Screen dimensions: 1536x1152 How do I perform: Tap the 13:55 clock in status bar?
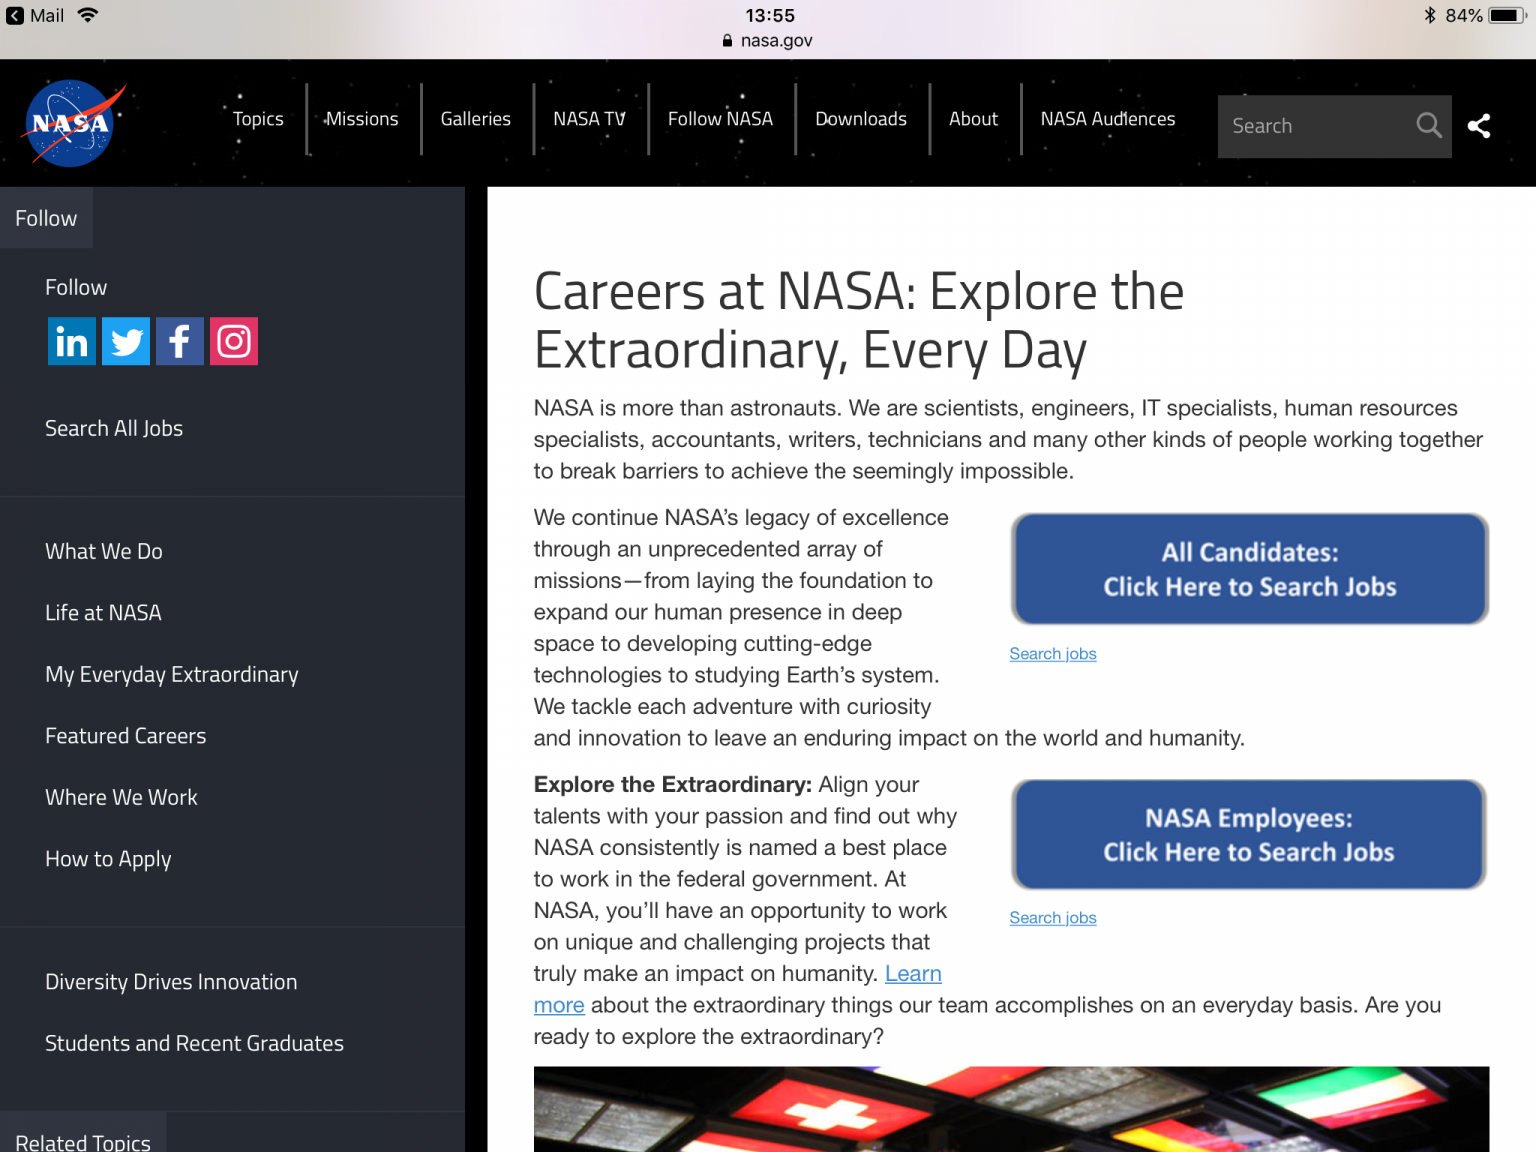pyautogui.click(x=770, y=15)
